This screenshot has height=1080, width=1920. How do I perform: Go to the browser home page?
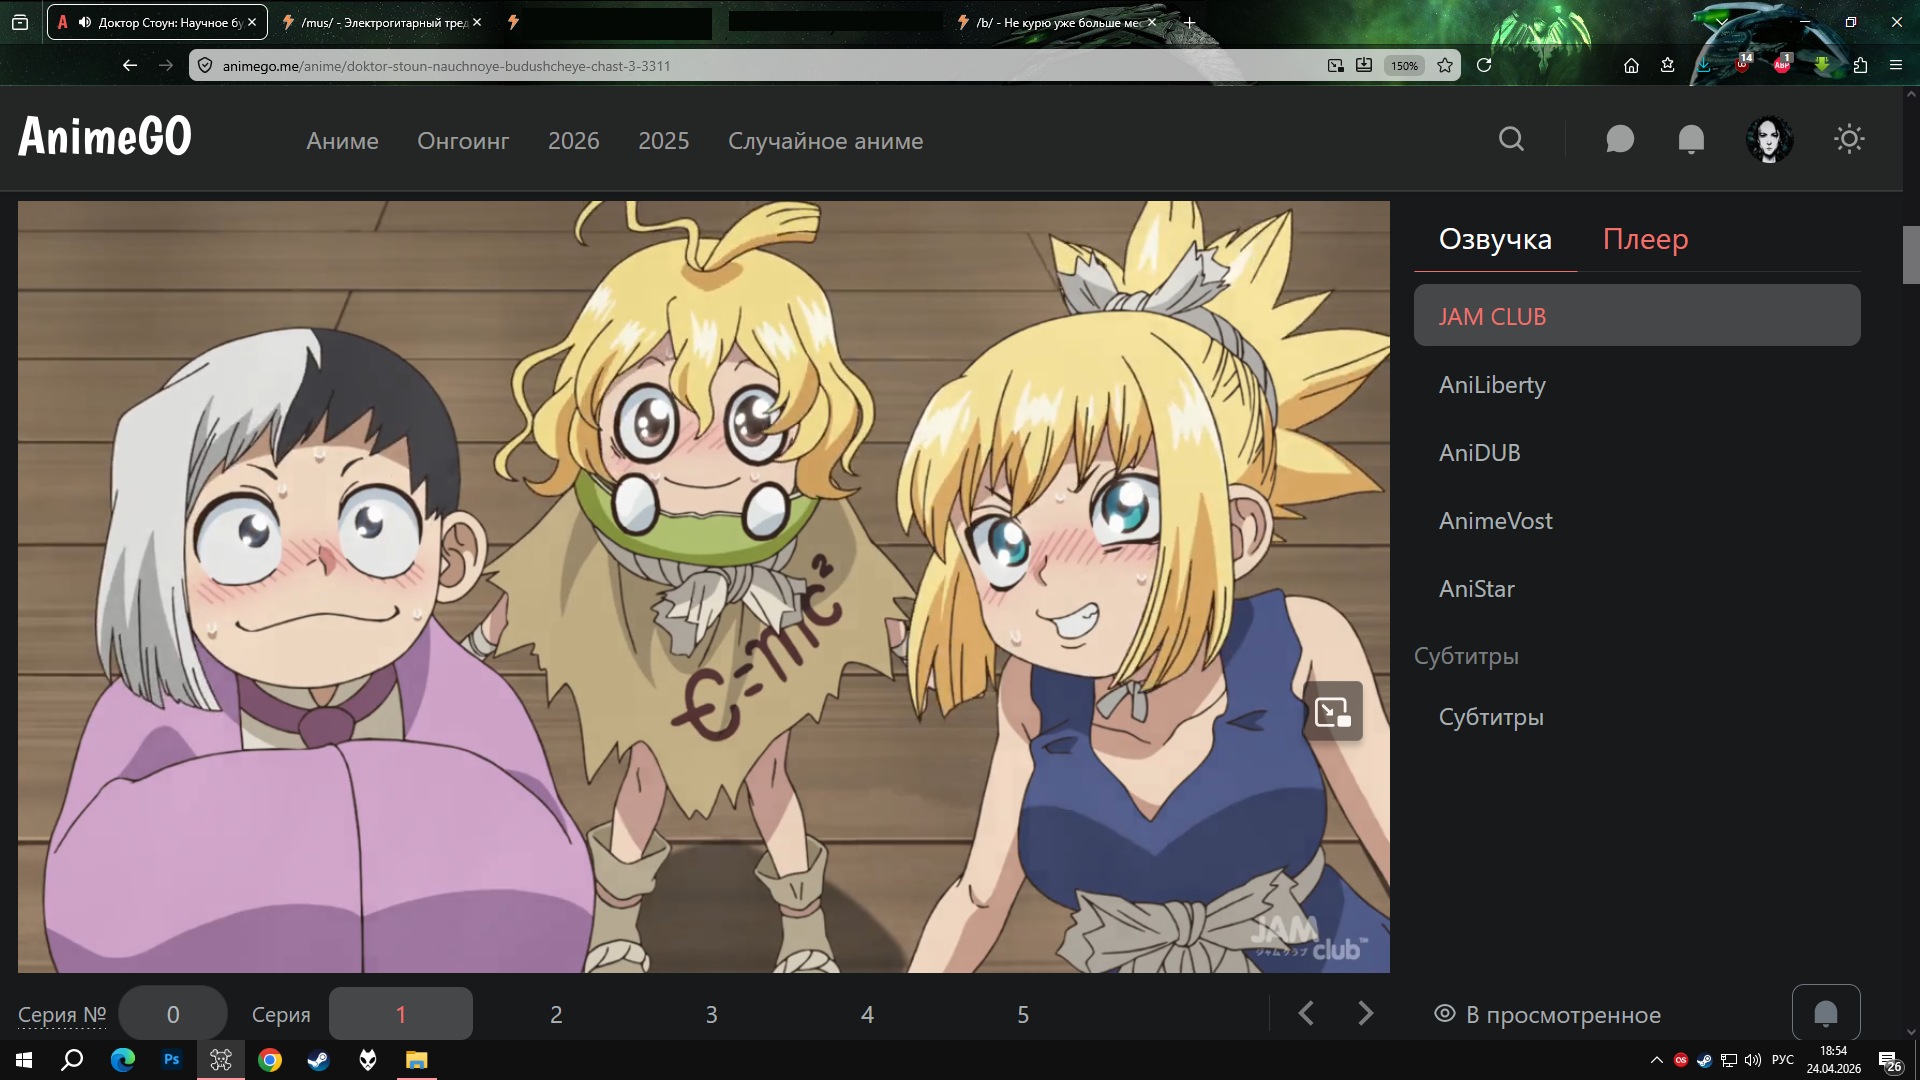tap(1631, 65)
